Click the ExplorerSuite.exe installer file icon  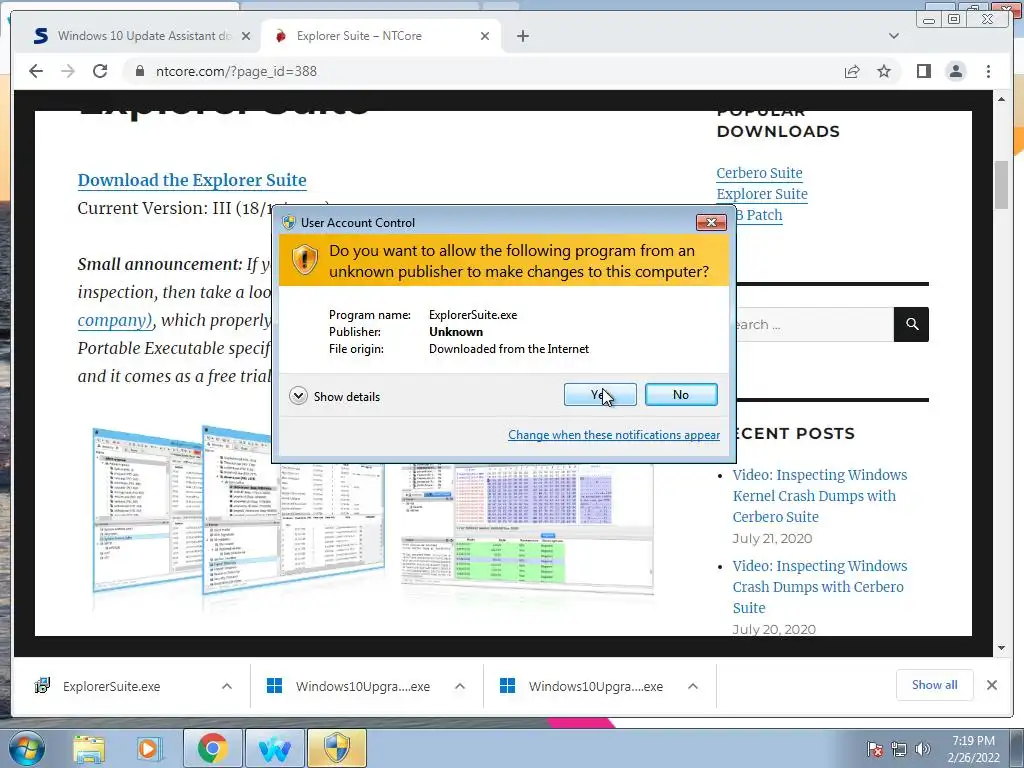point(42,686)
